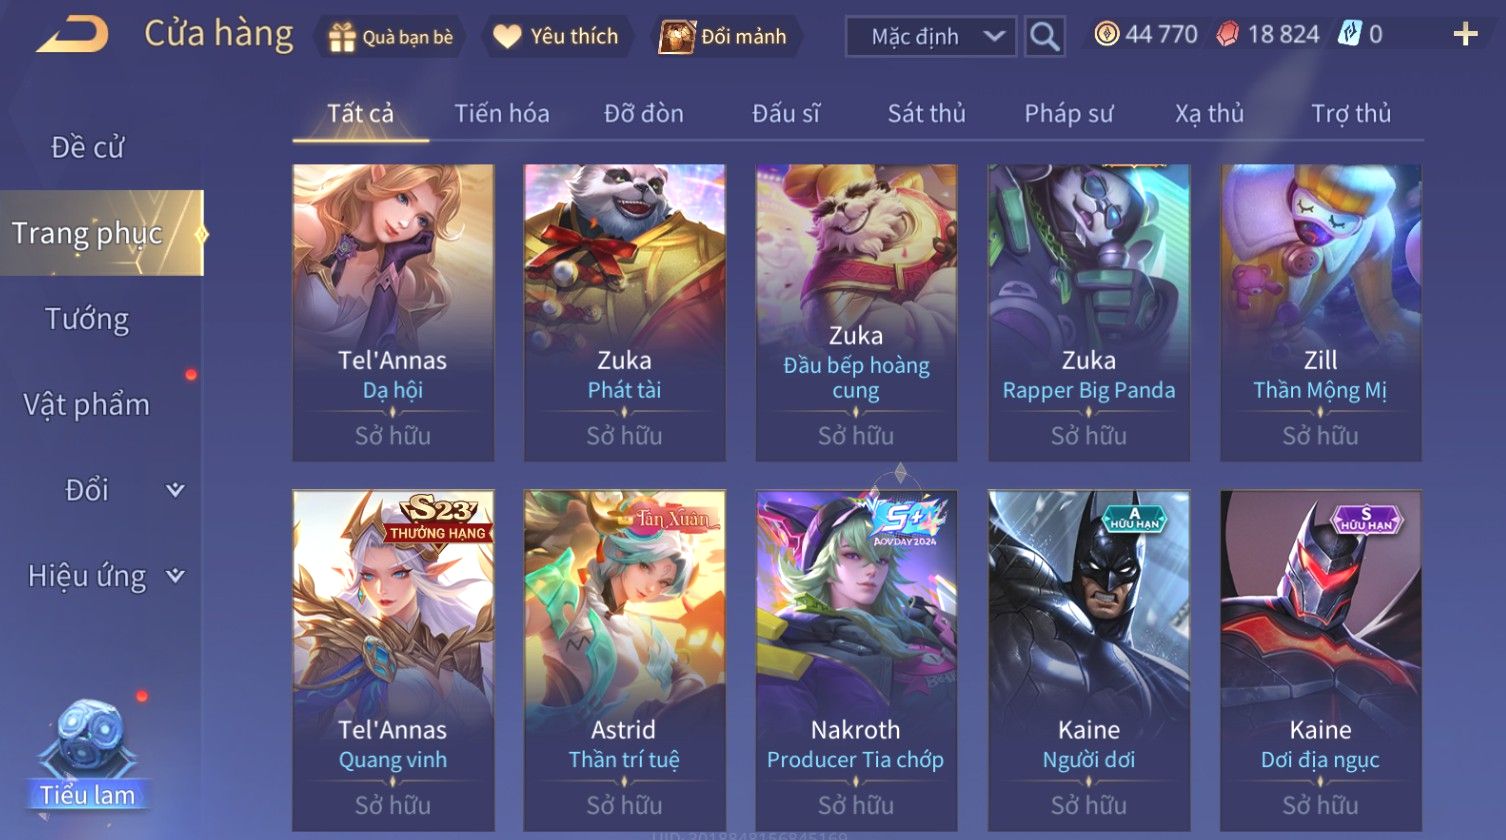Viewport: 1506px width, 840px height.
Task: Switch to the Pháp sư tab
Action: tap(1069, 114)
